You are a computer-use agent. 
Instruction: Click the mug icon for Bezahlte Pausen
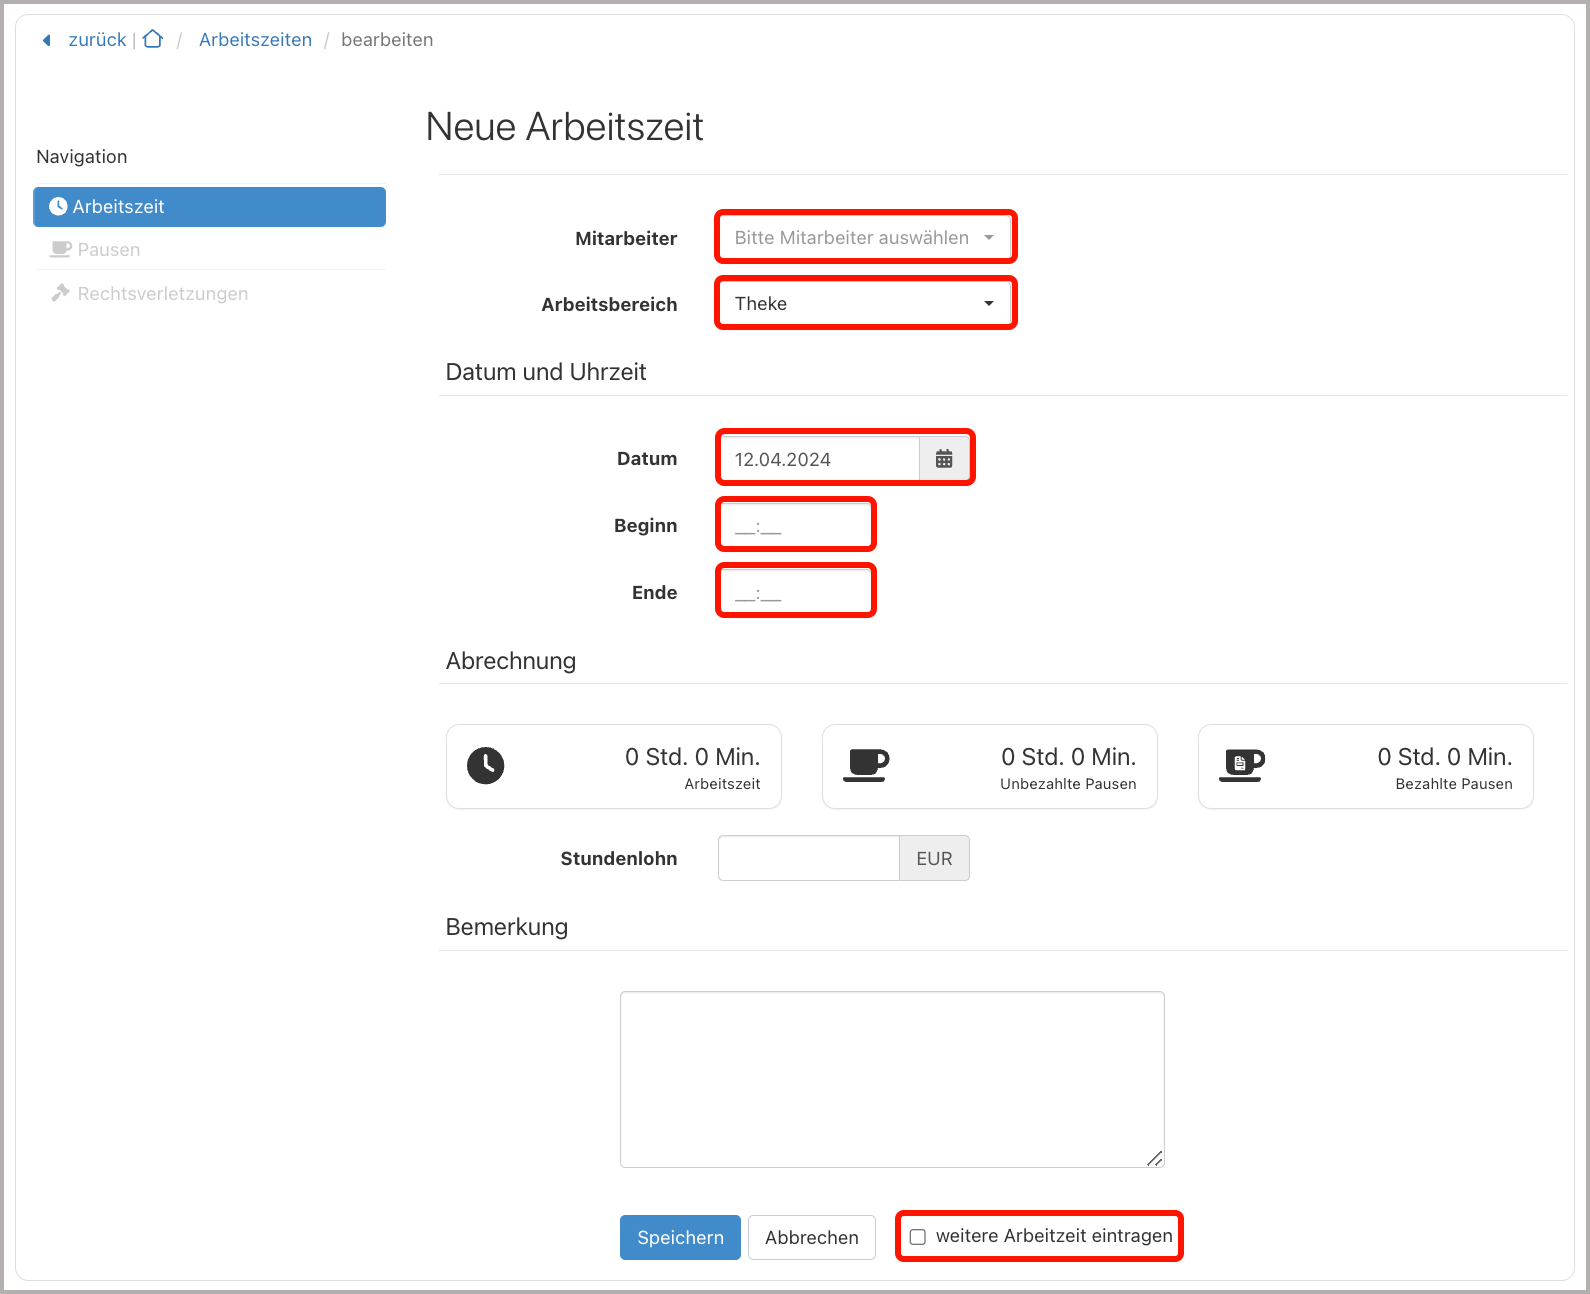click(x=1242, y=765)
